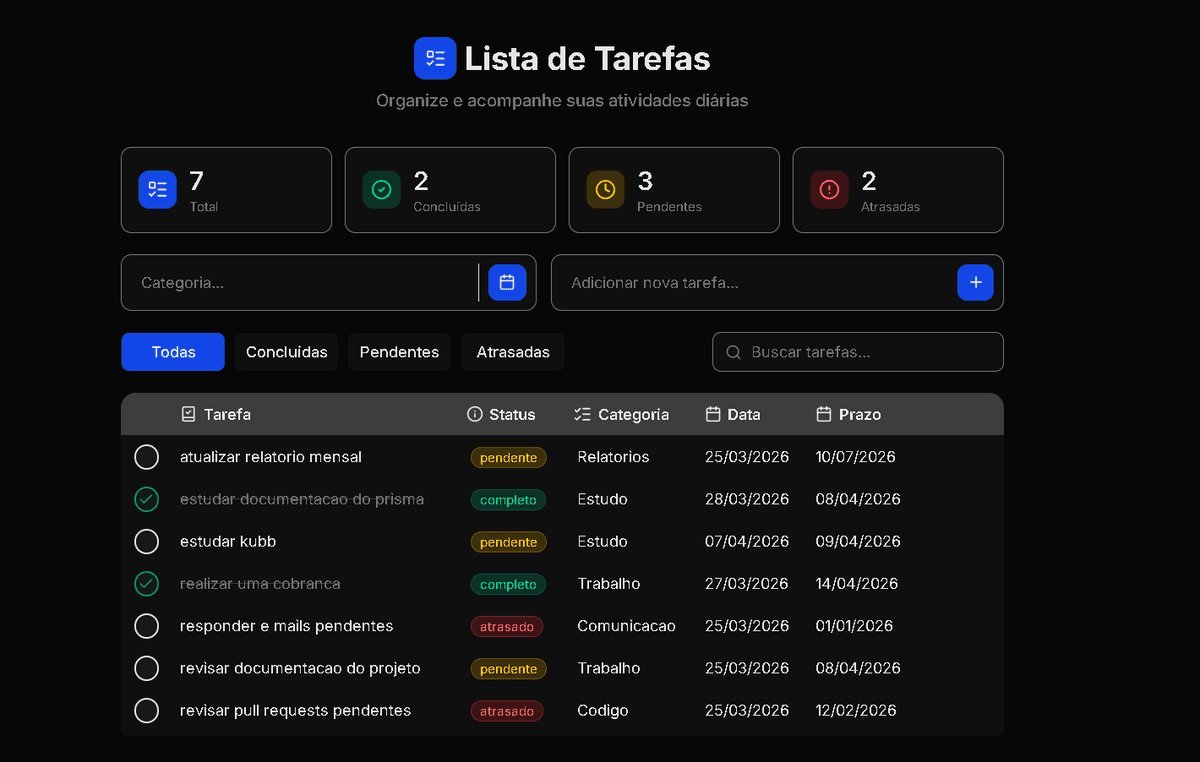1200x762 pixels.
Task: Click the Status column header
Action: click(x=501, y=414)
